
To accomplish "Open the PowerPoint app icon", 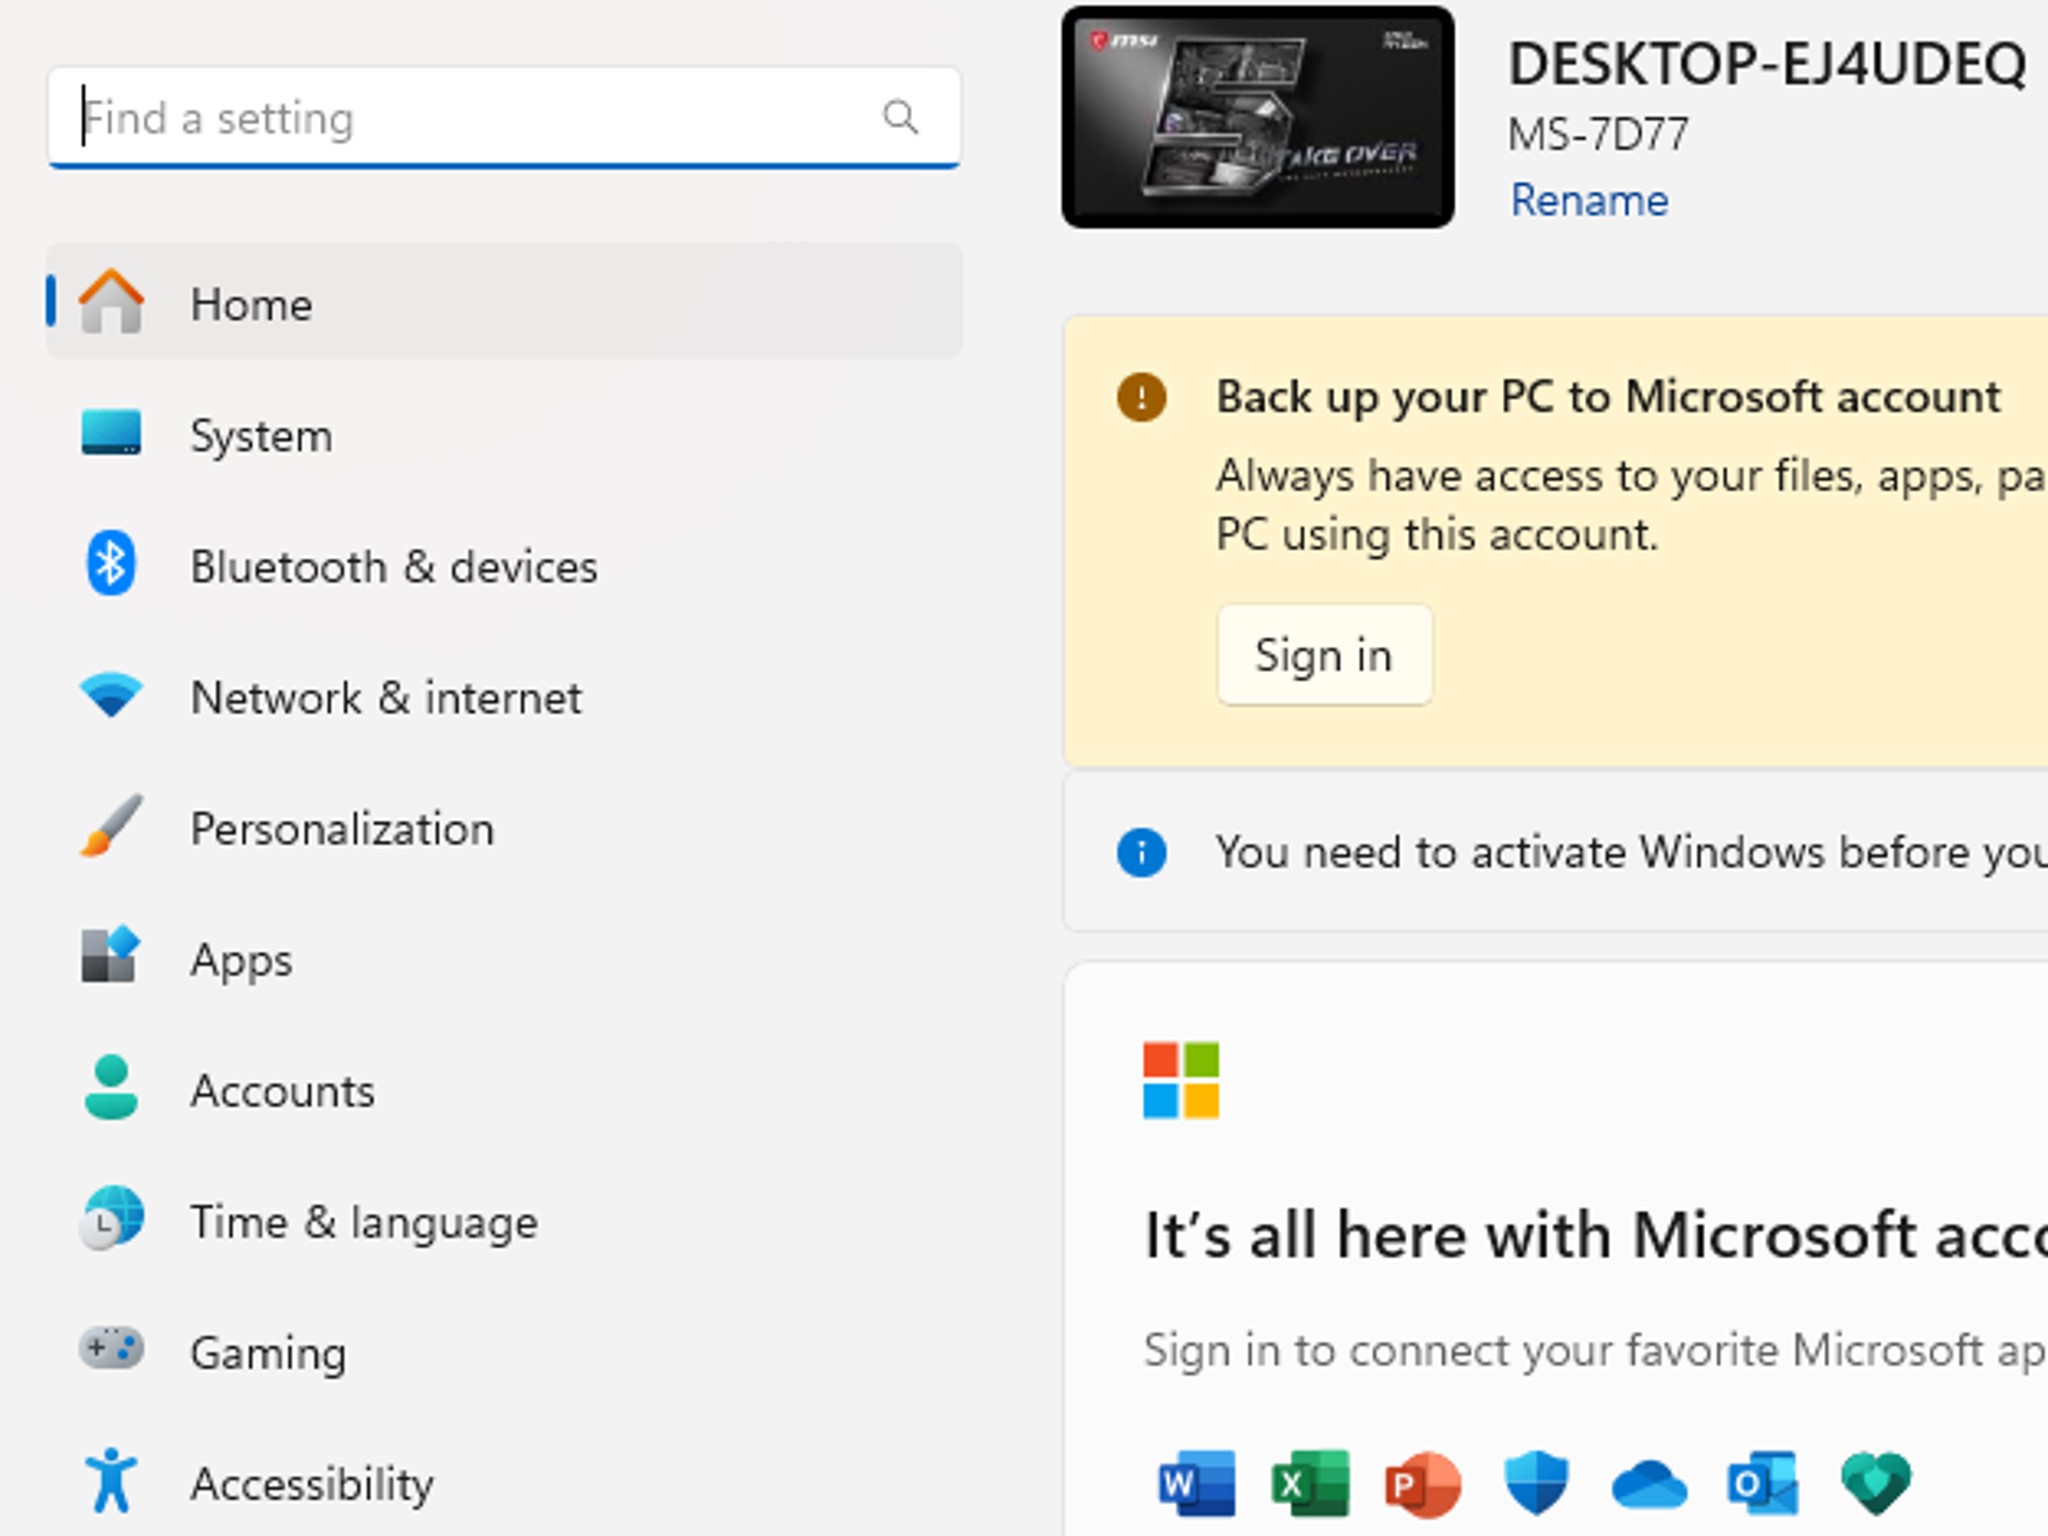I will pyautogui.click(x=1423, y=1483).
